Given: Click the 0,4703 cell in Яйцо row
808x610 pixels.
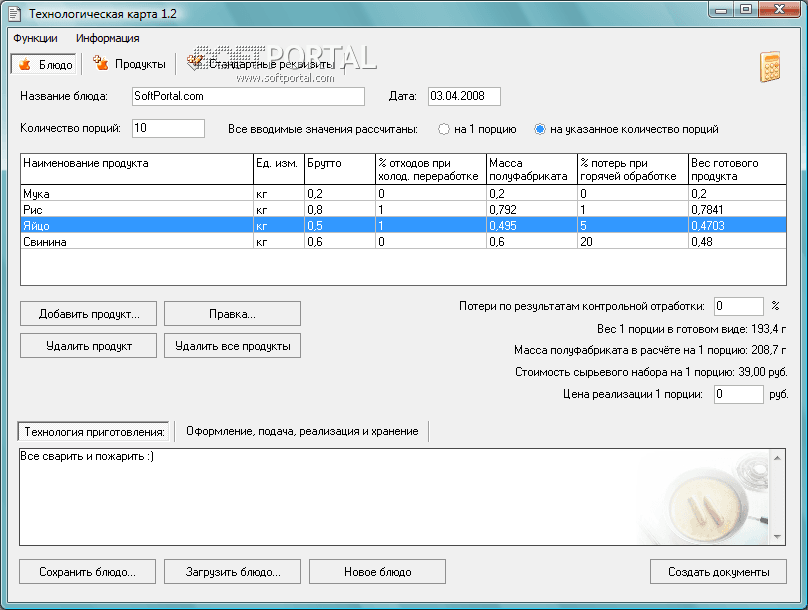Looking at the screenshot, I should tap(737, 226).
